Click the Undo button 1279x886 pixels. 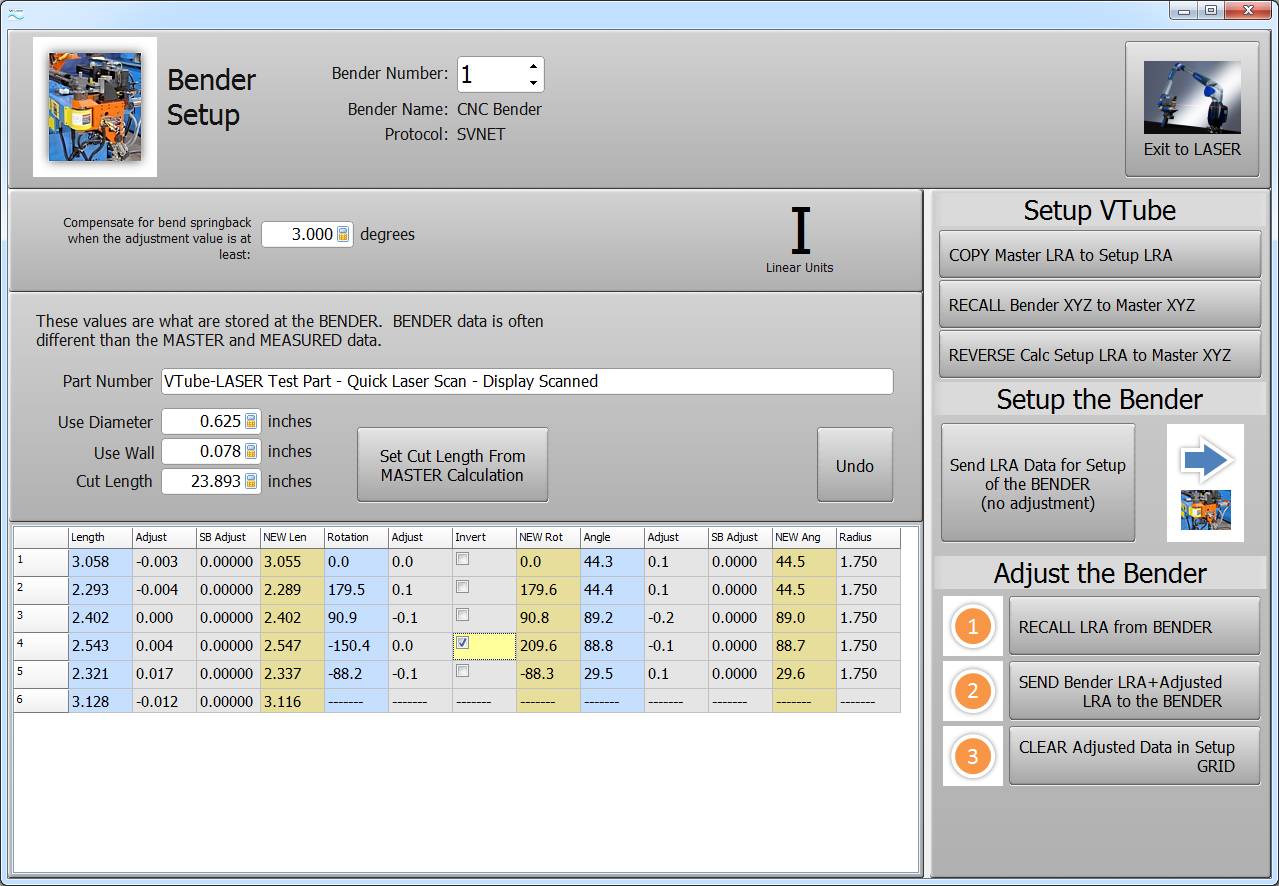click(854, 466)
